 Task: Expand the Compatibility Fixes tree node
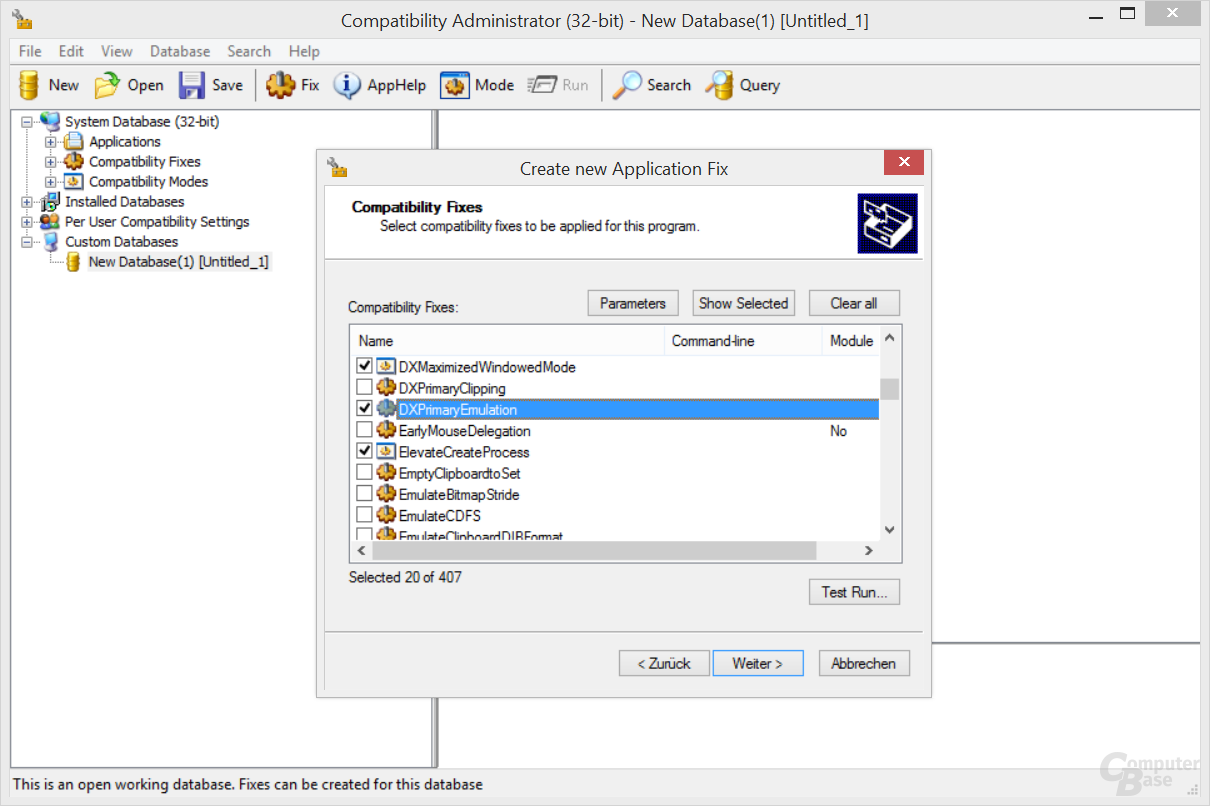coord(51,162)
